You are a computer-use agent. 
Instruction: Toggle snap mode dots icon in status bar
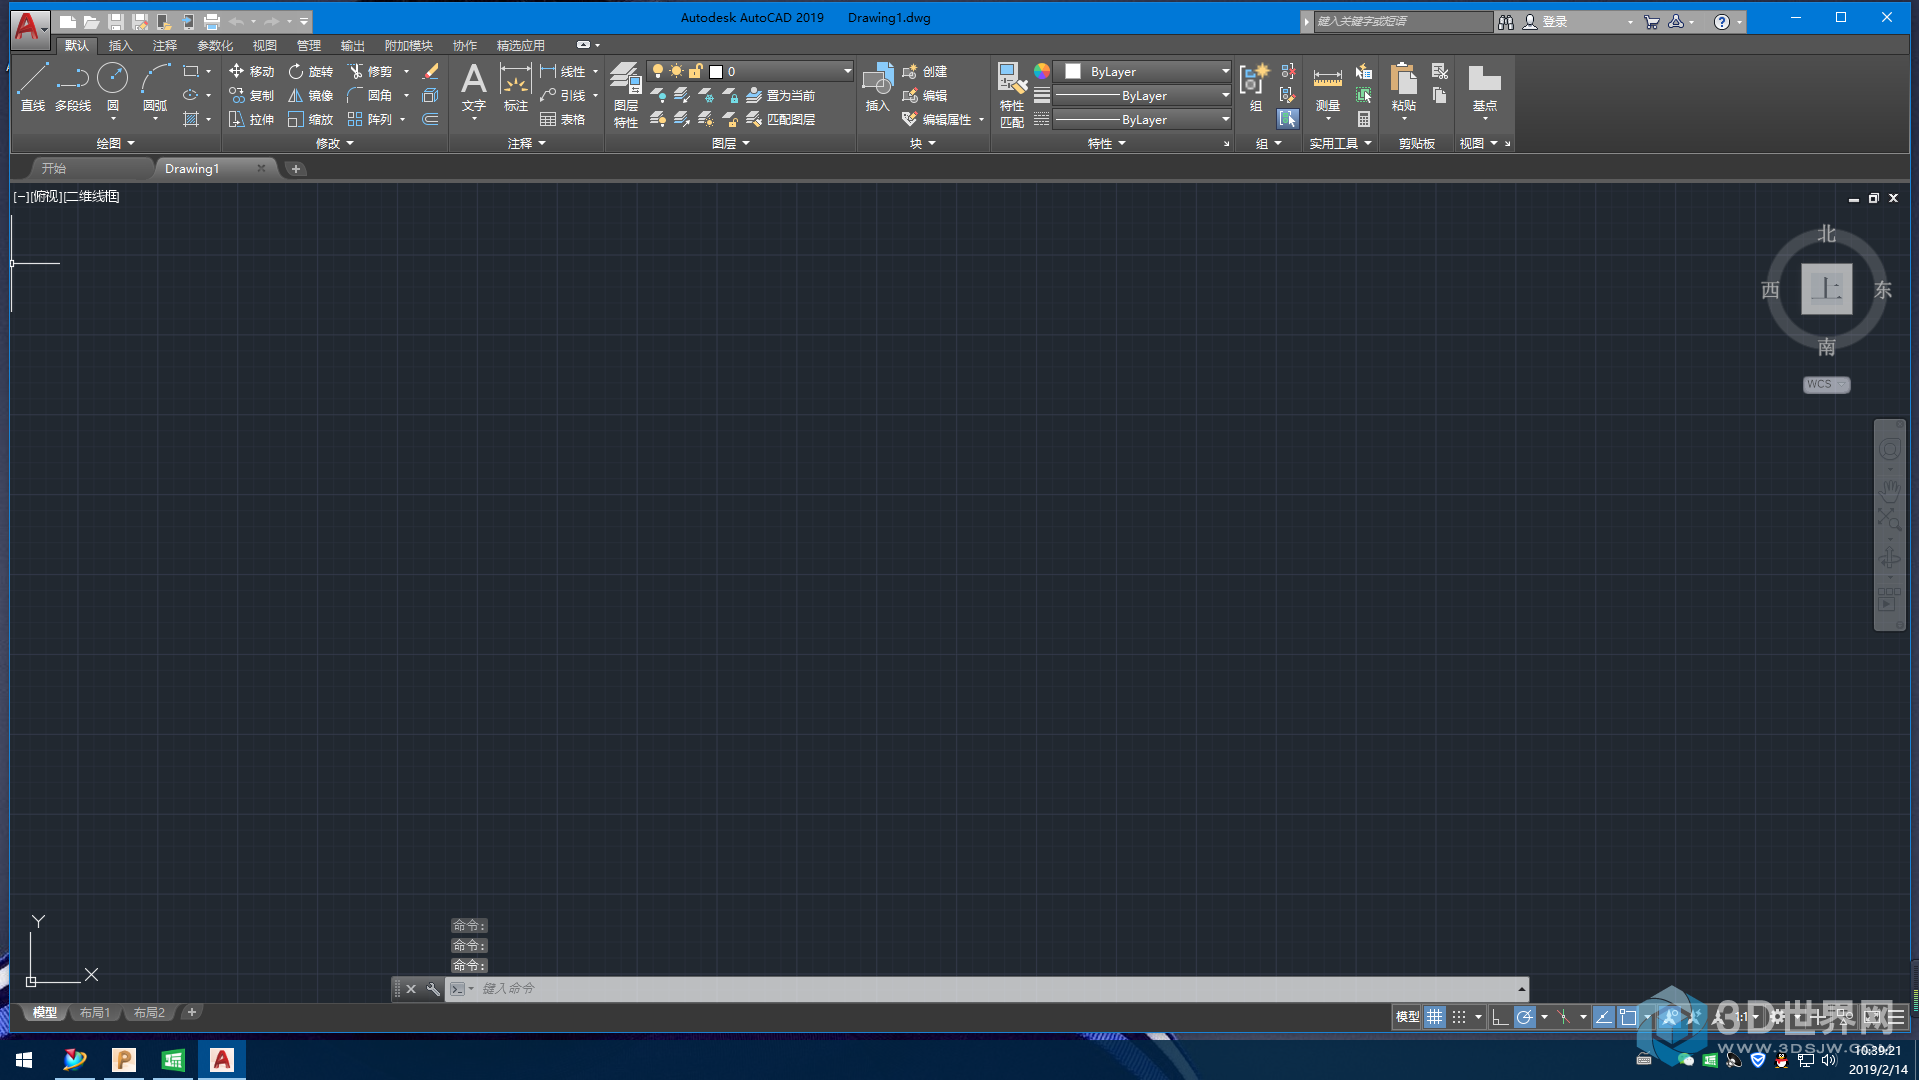tap(1459, 1017)
